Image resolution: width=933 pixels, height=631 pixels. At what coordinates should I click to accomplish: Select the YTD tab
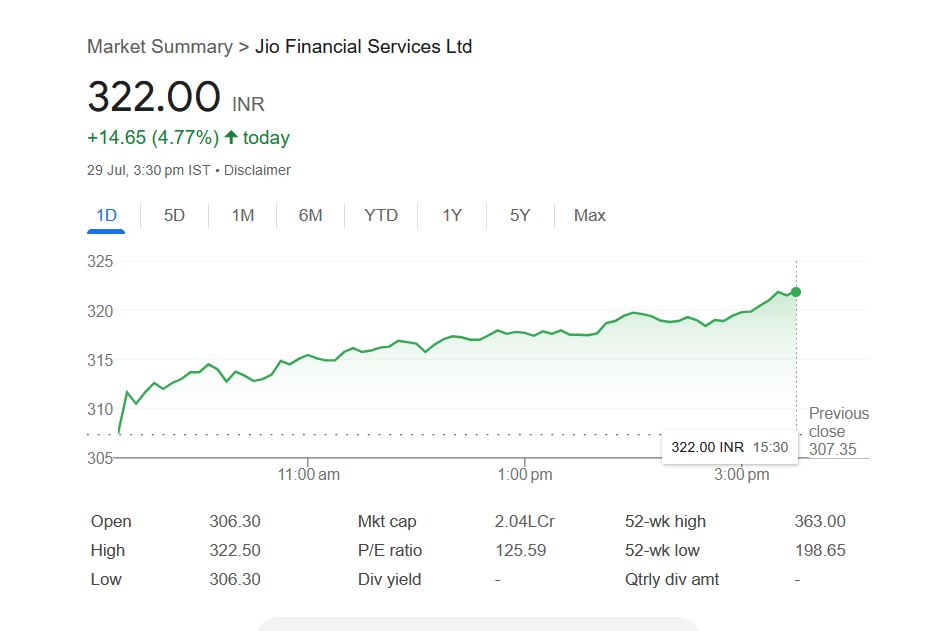click(380, 215)
